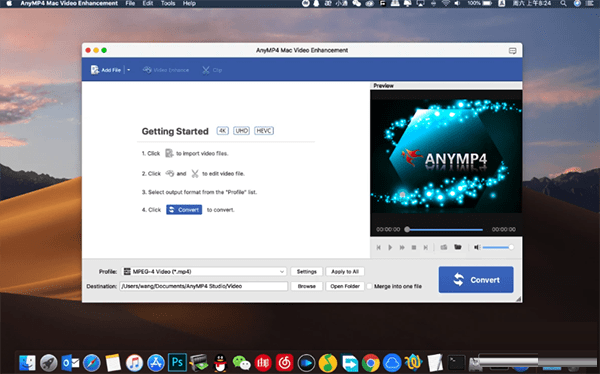The image size is (600, 374).
Task: Open Photoshop from the dock
Action: click(x=177, y=362)
